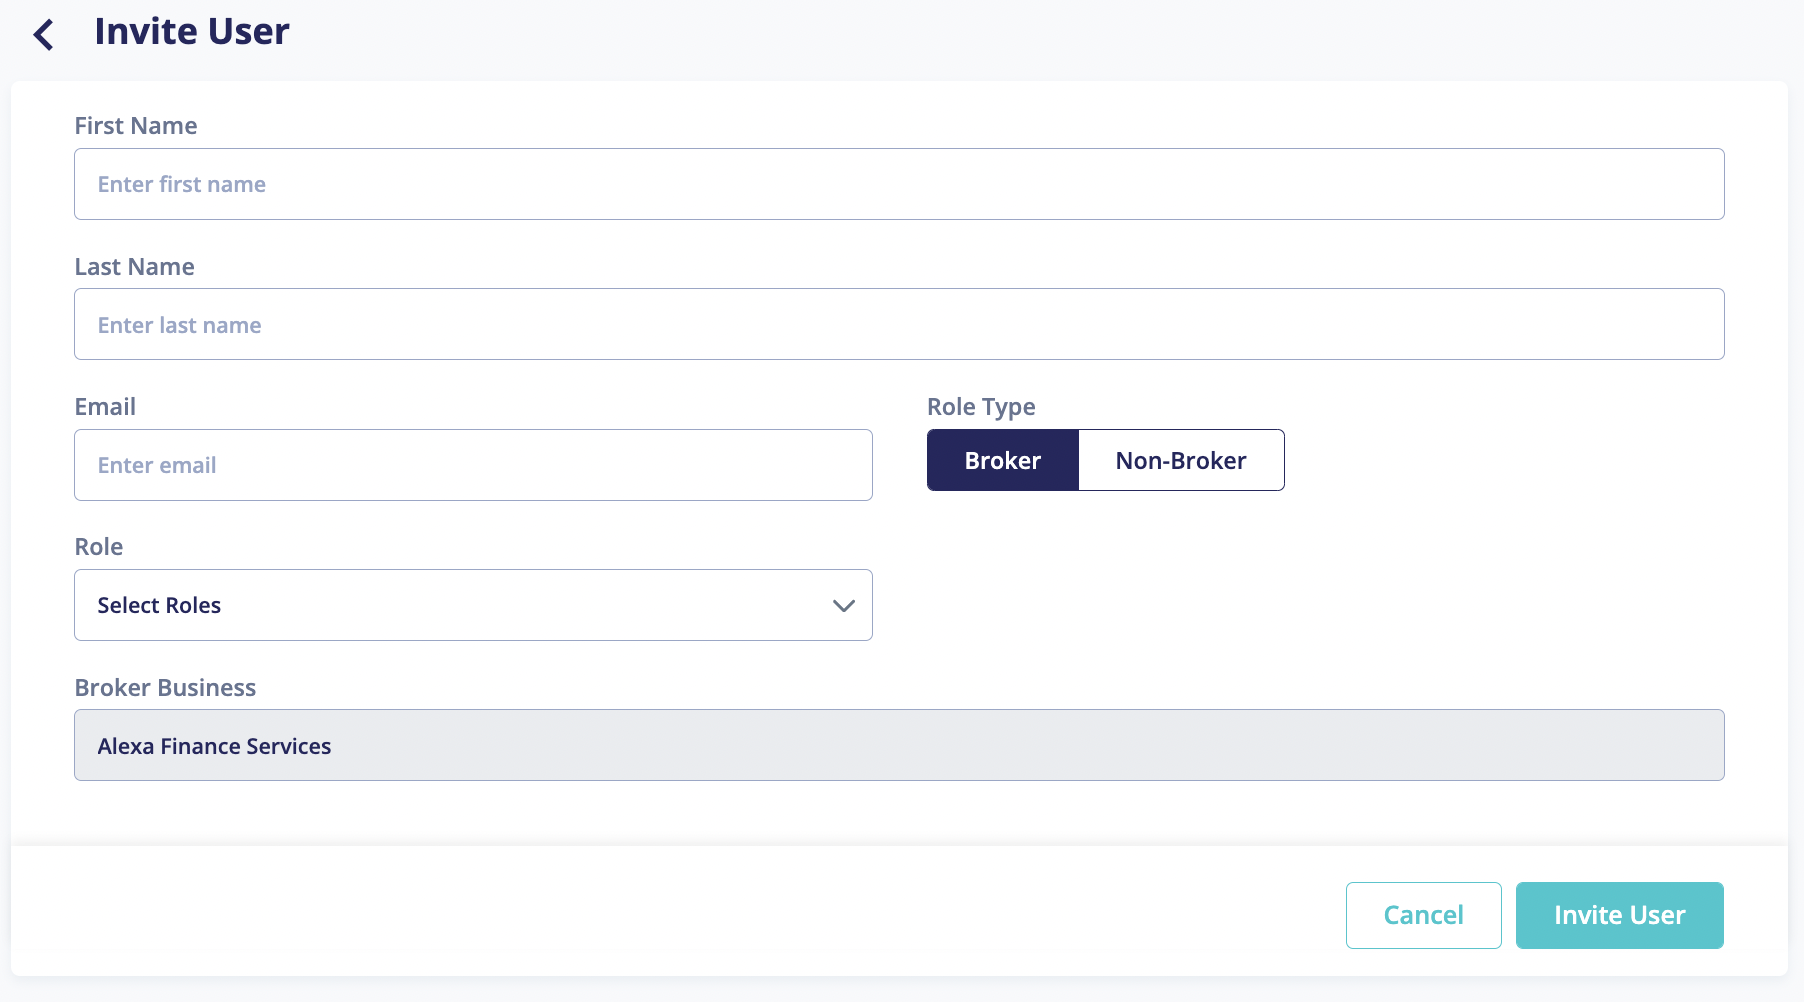This screenshot has width=1804, height=1002.
Task: Click the Invite User page title
Action: click(190, 31)
